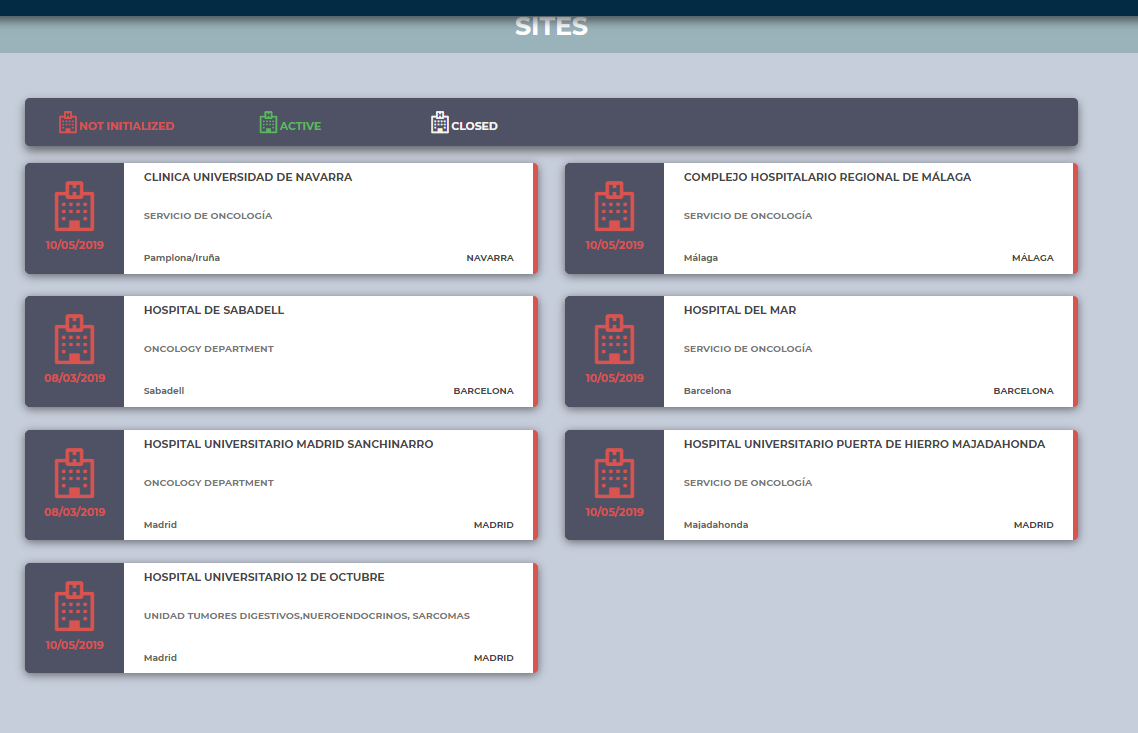Click date 10/05/2019 on Málaga card

(615, 245)
